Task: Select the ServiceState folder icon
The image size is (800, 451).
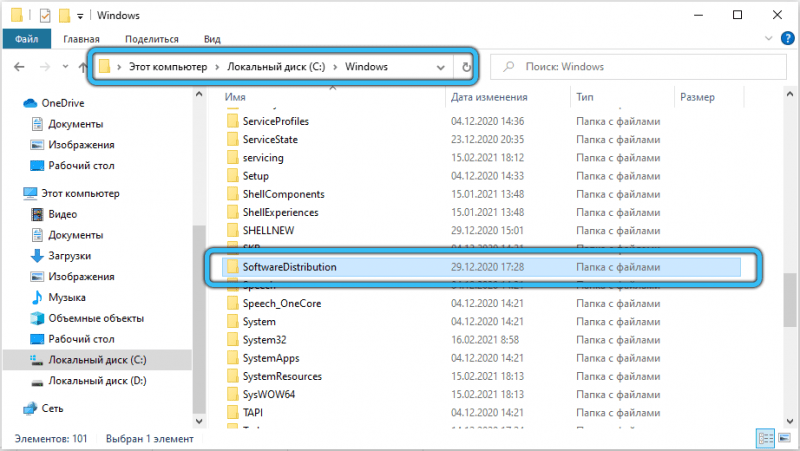Action: pos(233,139)
